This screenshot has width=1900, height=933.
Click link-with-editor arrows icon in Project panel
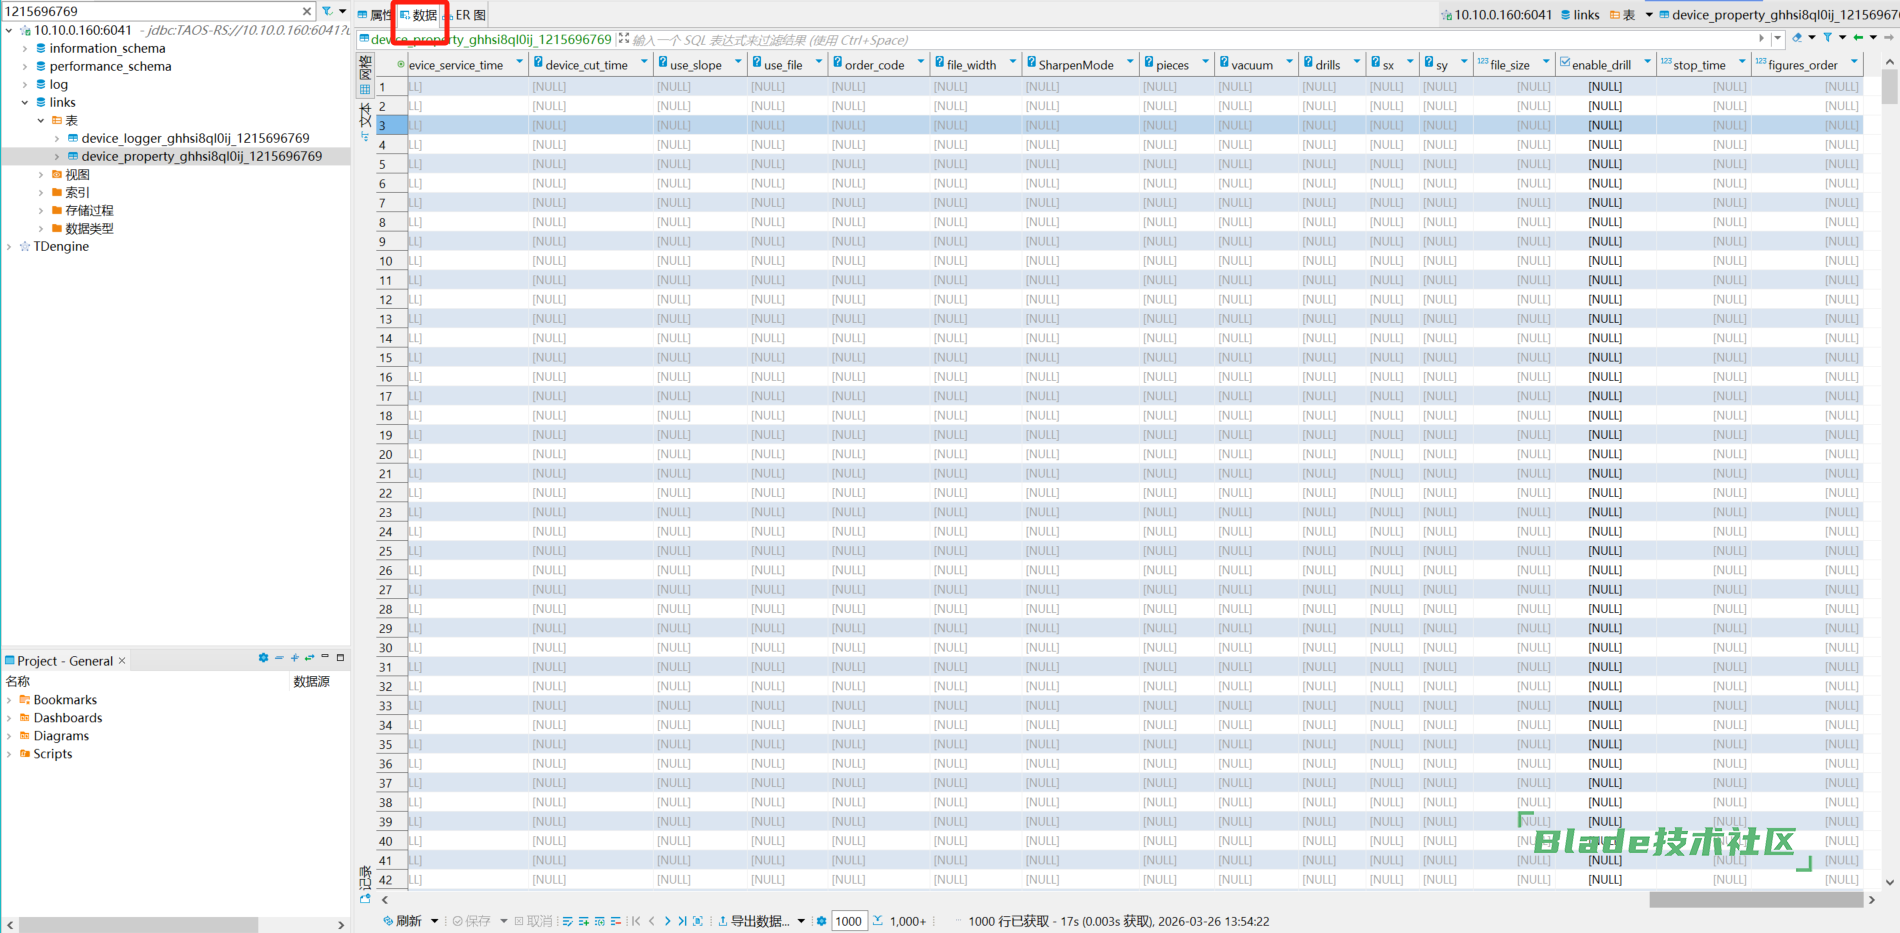pos(309,658)
